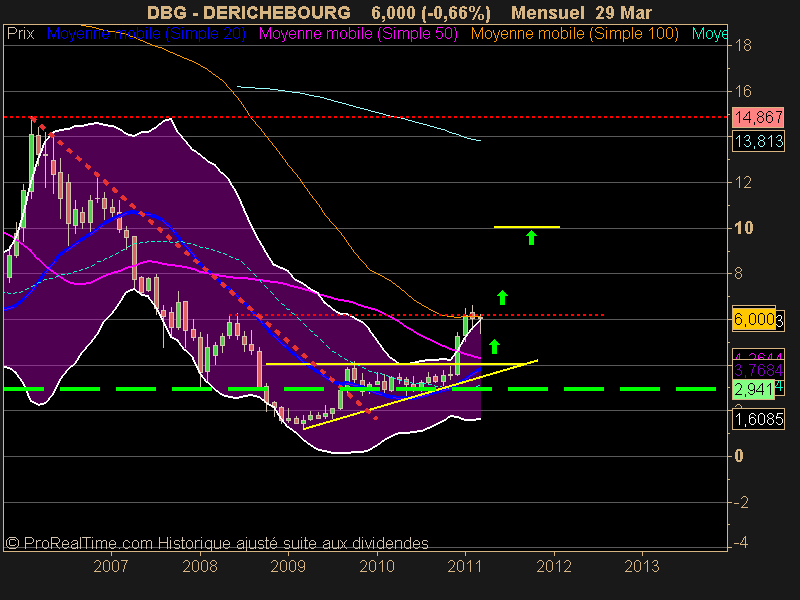Click the price axis value 12
The width and height of the screenshot is (800, 600).
pos(743,183)
